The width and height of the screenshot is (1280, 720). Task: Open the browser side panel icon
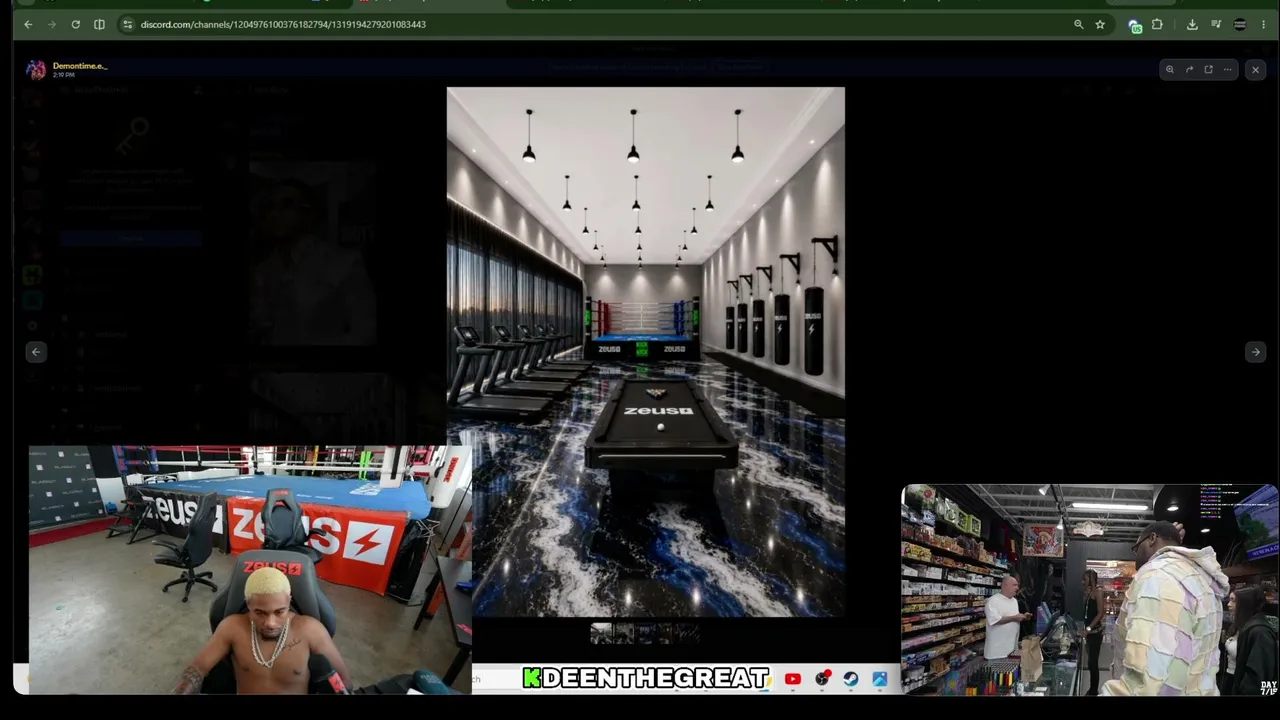(x=99, y=24)
